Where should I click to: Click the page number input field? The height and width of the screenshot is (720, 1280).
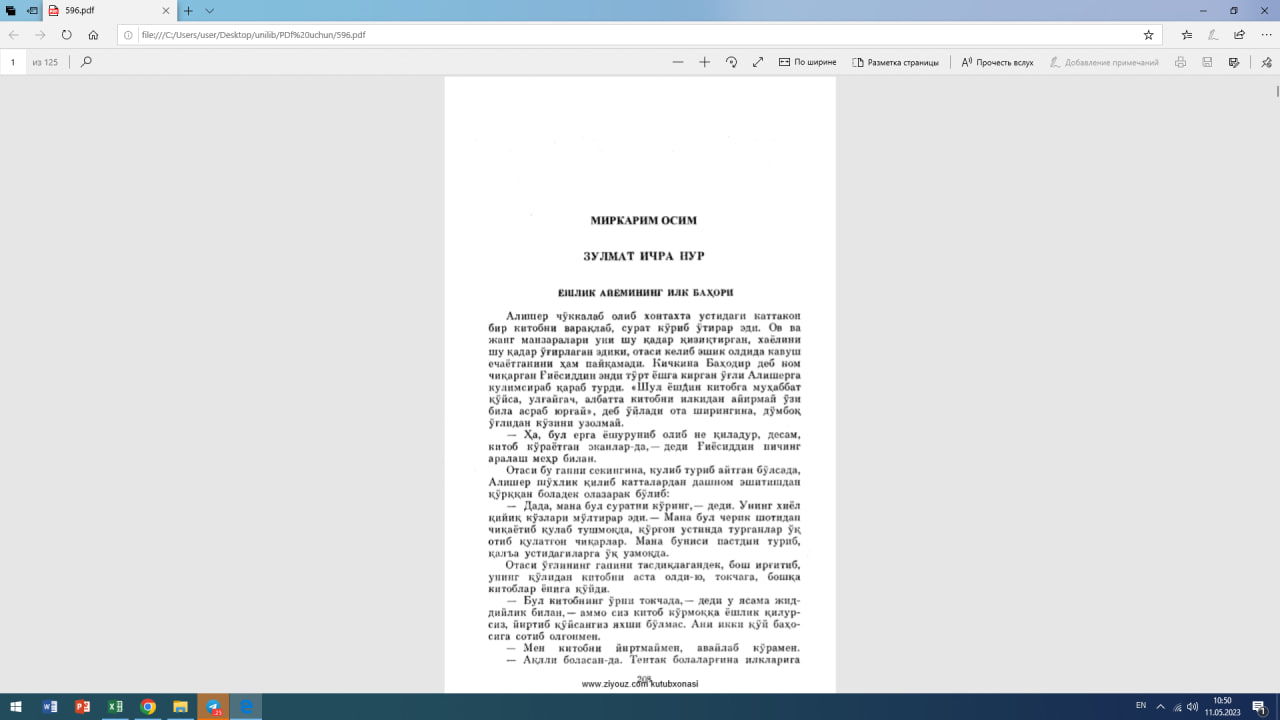14,62
